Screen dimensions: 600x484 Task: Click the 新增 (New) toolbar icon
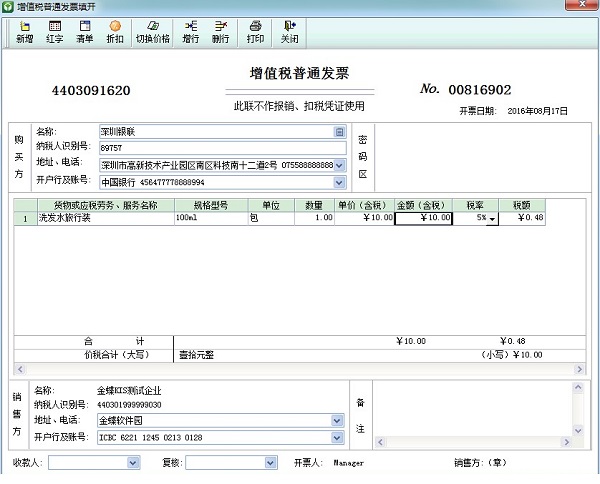[22, 31]
